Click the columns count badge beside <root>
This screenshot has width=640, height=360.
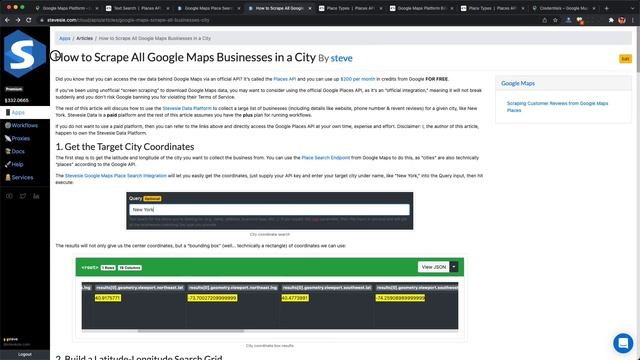coord(130,268)
